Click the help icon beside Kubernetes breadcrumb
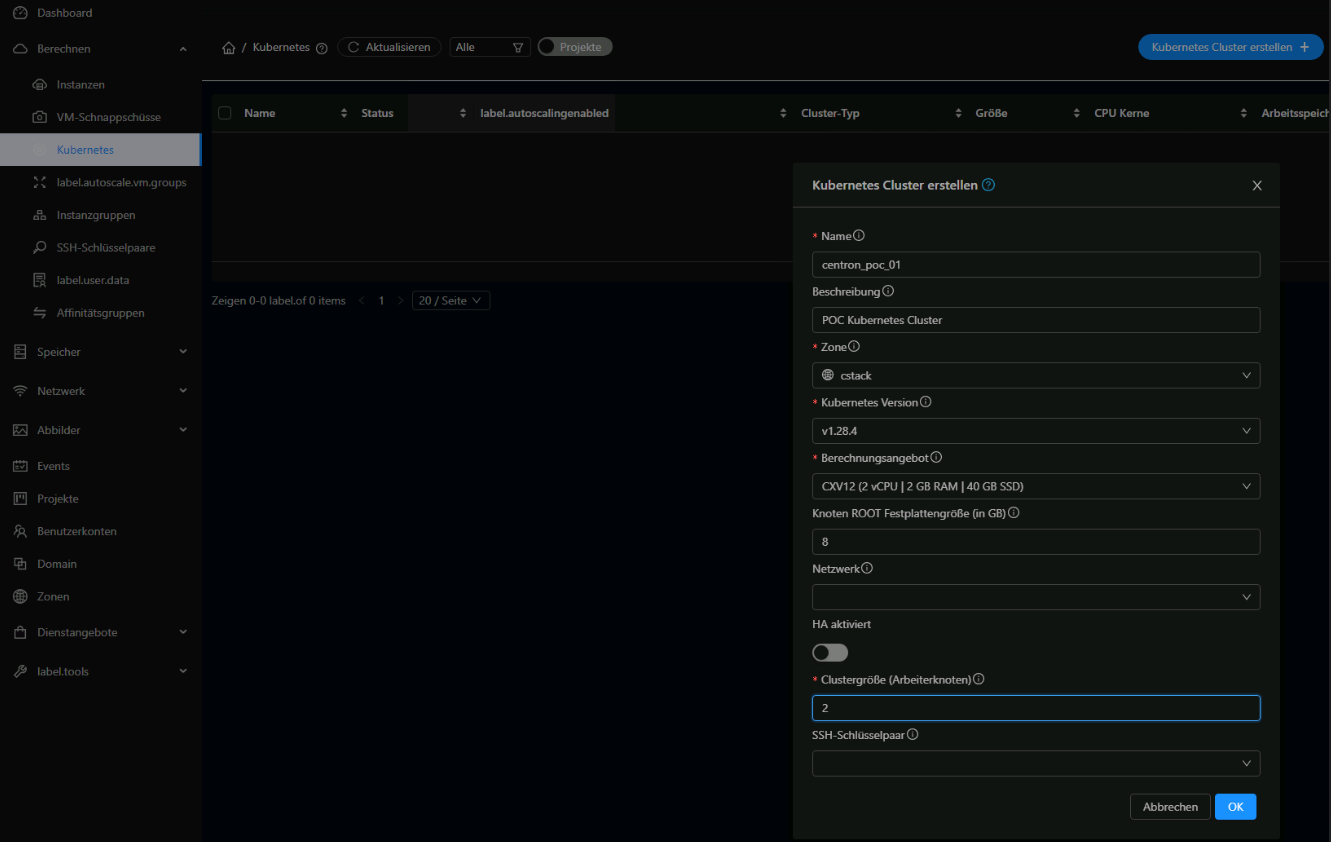The width and height of the screenshot is (1331, 842). [321, 48]
